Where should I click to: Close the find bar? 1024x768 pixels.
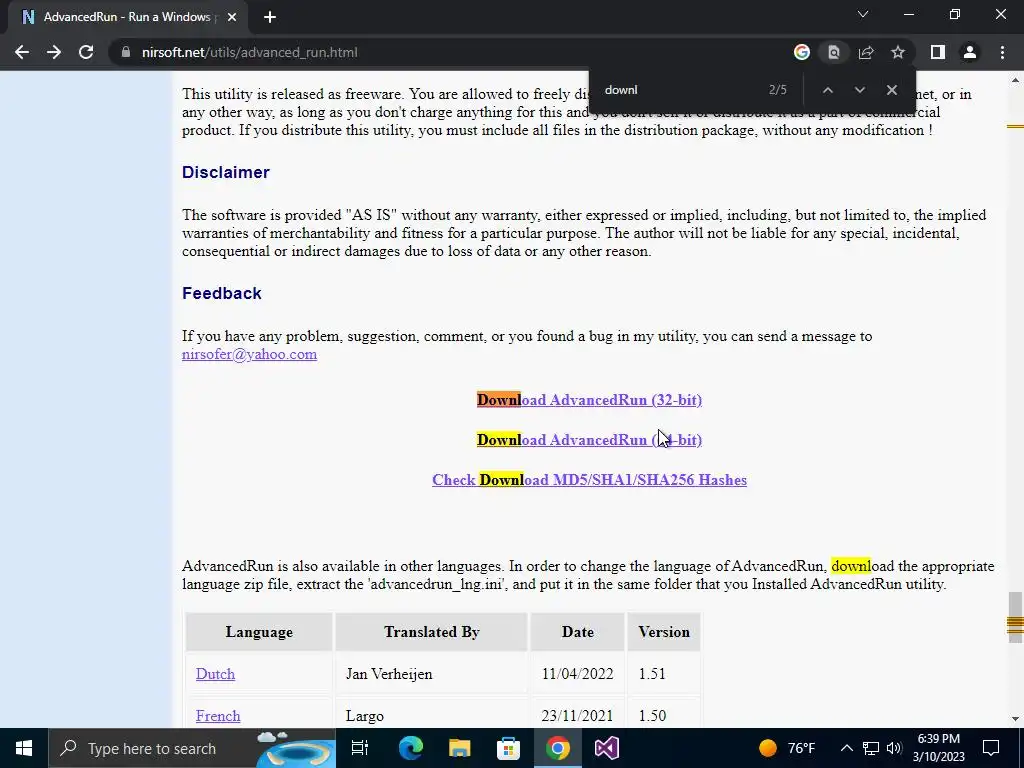(891, 90)
